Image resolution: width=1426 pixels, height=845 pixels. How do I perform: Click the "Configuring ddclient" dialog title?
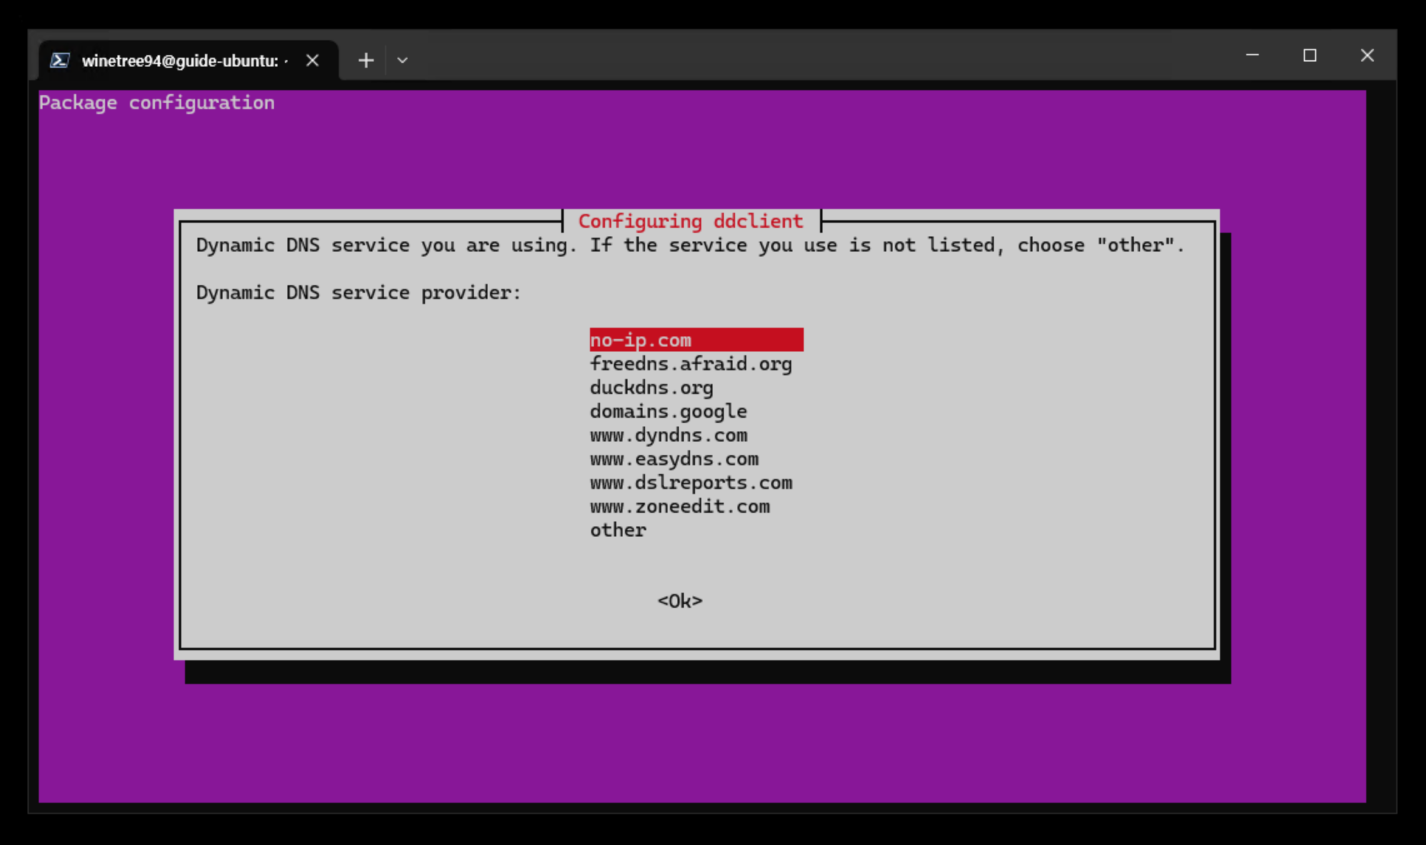tap(690, 221)
